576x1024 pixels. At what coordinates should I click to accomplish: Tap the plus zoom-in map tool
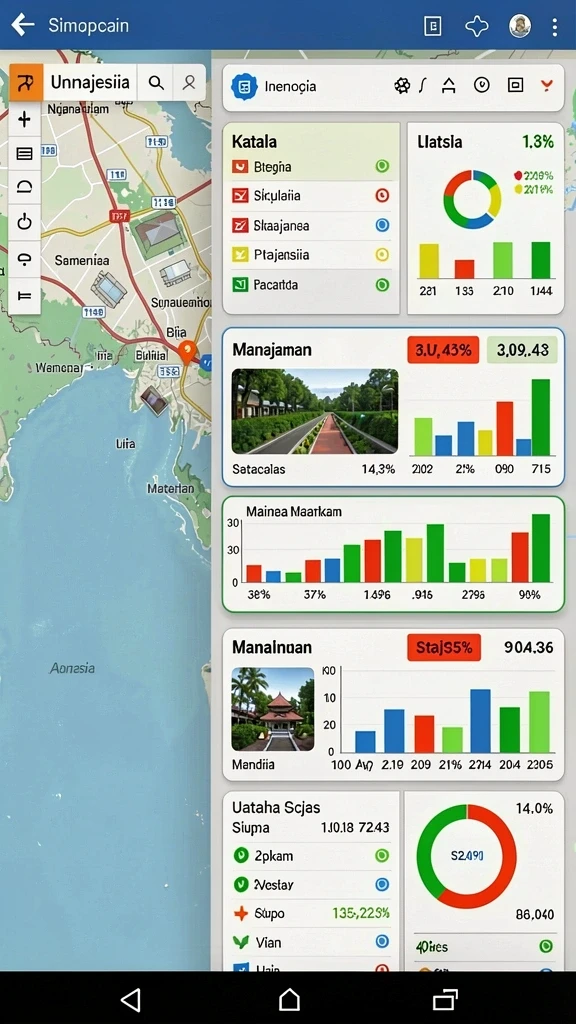coord(24,120)
